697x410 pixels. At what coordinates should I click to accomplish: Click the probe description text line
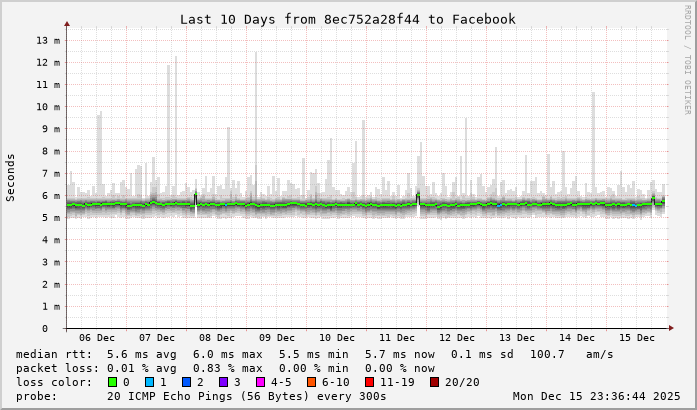click(201, 396)
